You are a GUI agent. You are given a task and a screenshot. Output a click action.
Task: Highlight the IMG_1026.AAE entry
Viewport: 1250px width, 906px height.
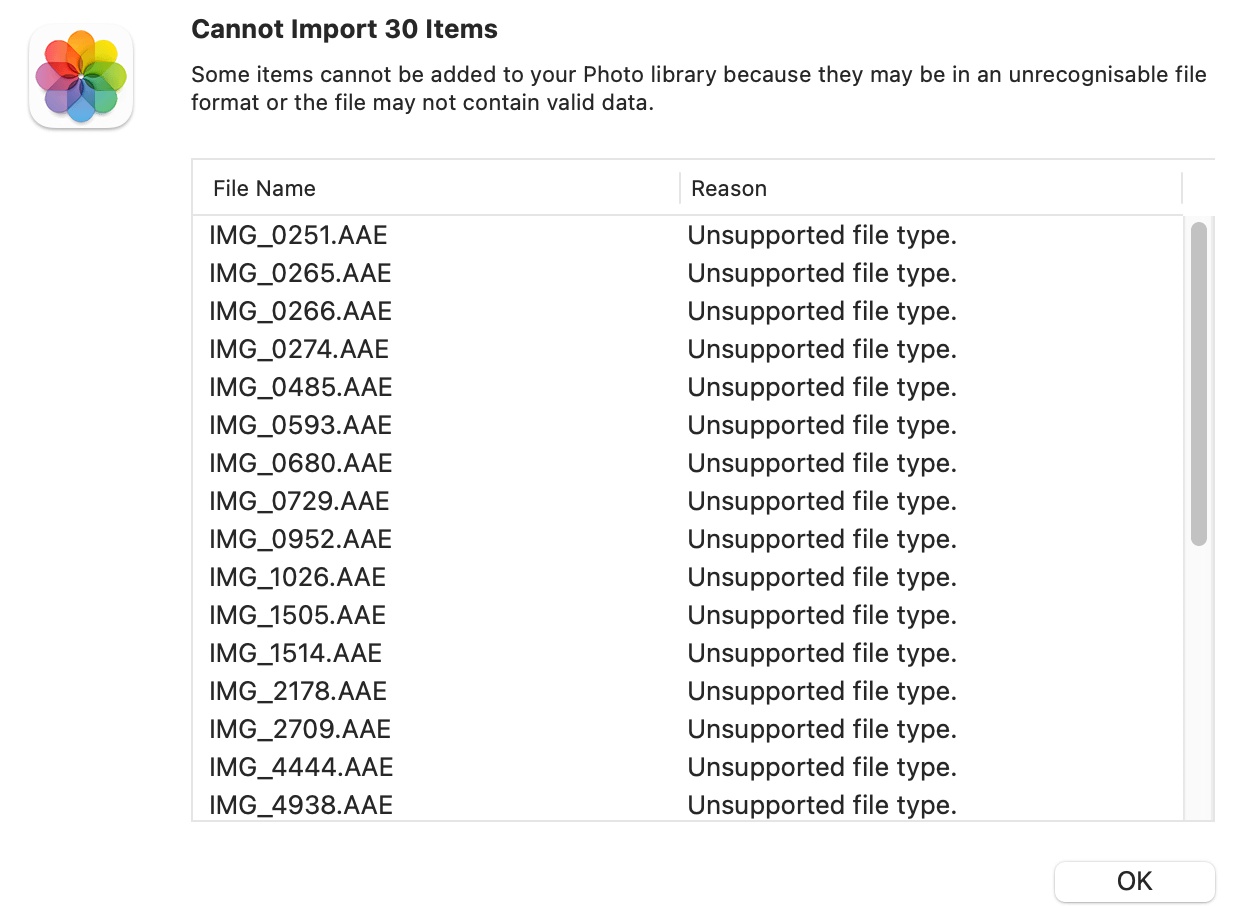click(297, 578)
